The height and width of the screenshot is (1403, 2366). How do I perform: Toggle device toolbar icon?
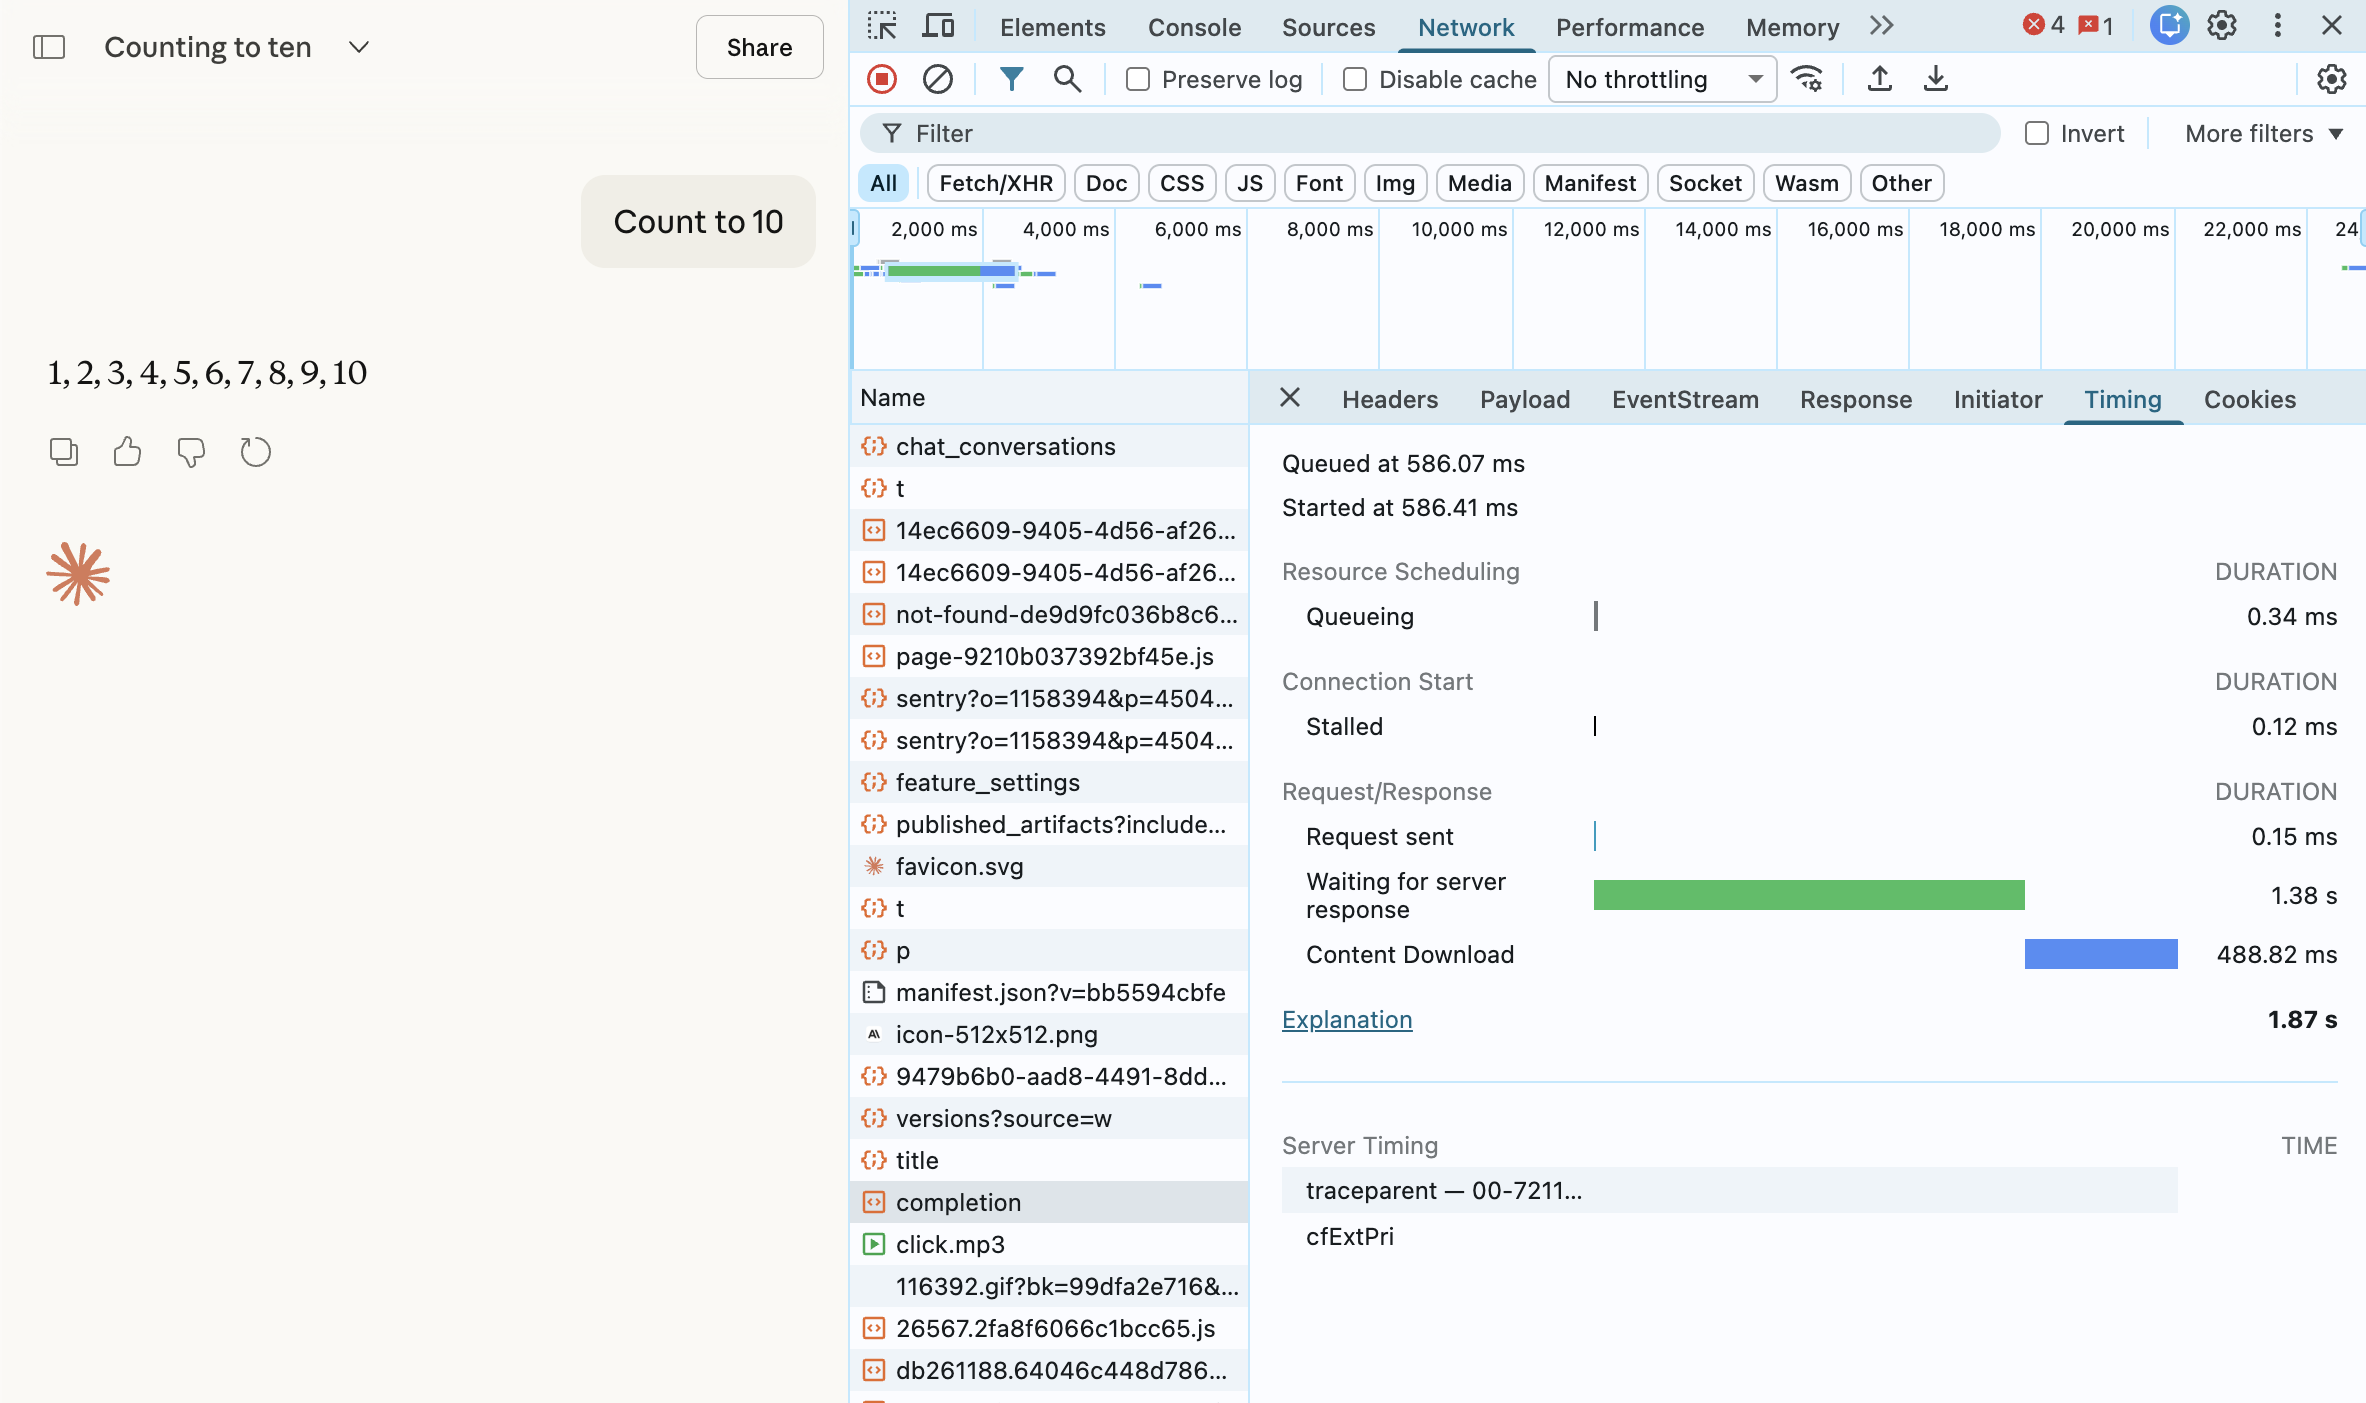(937, 26)
